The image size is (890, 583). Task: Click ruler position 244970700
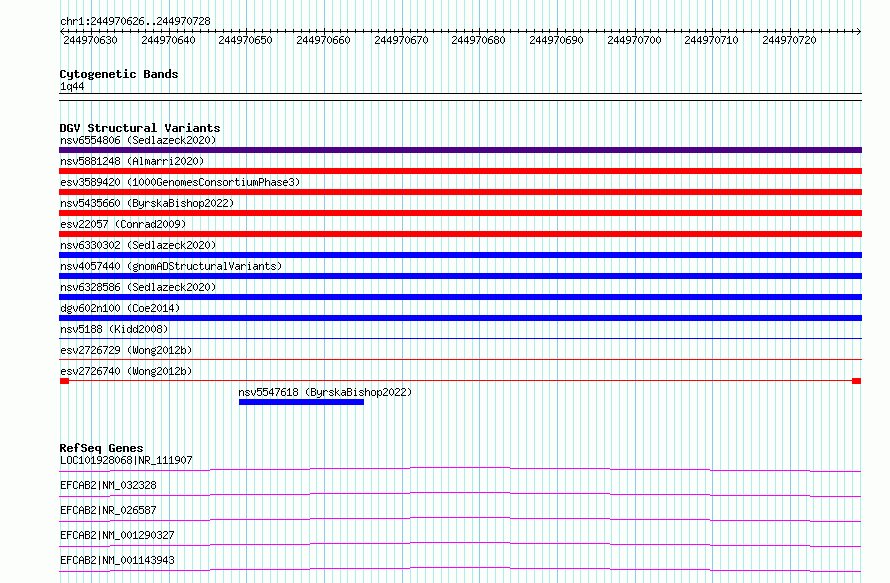pos(634,40)
